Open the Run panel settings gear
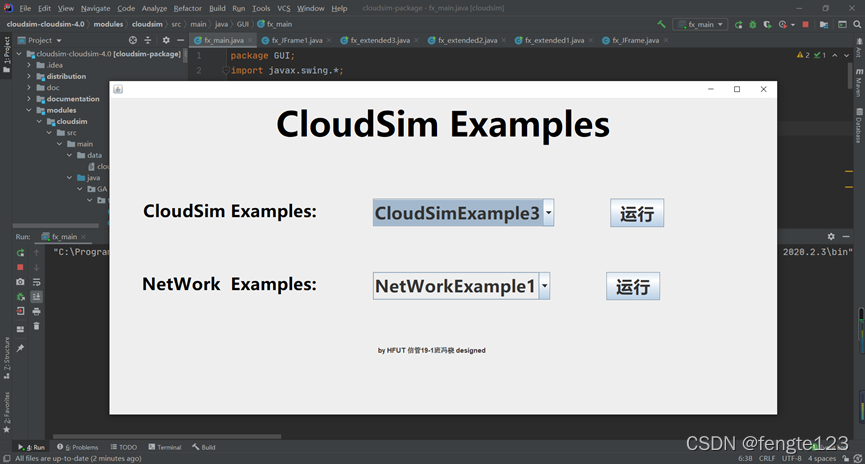Image resolution: width=865 pixels, height=464 pixels. tap(831, 236)
